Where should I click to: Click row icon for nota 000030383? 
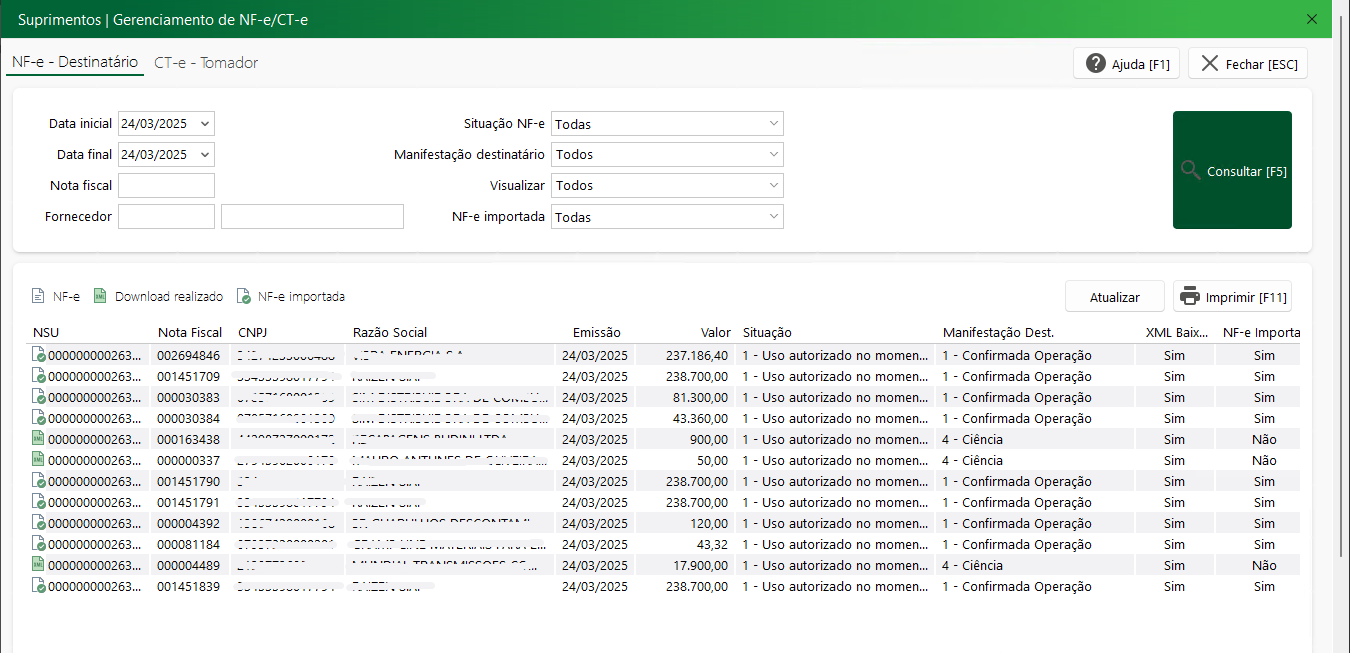click(x=39, y=397)
